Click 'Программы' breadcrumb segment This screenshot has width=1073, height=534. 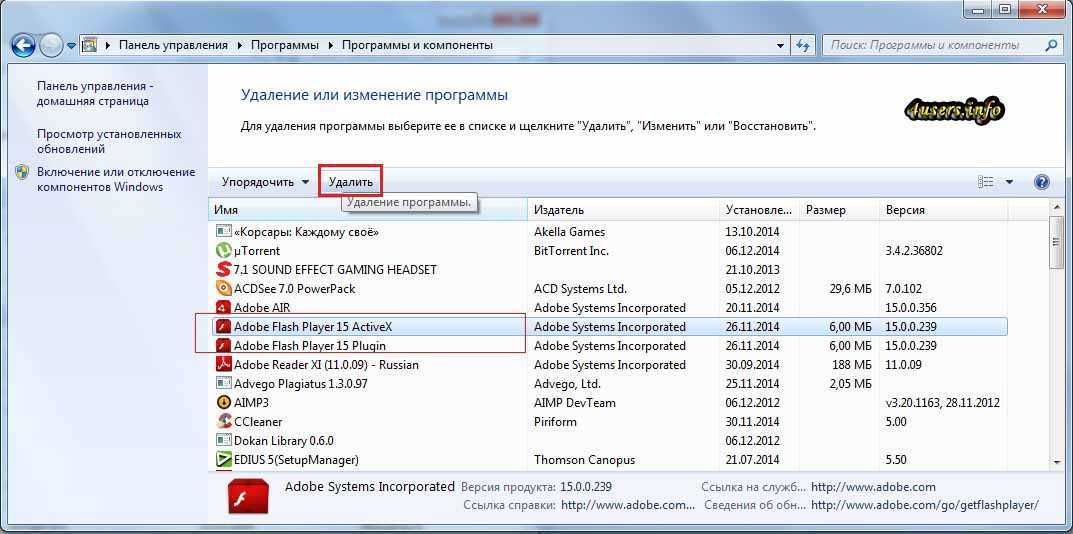[285, 45]
